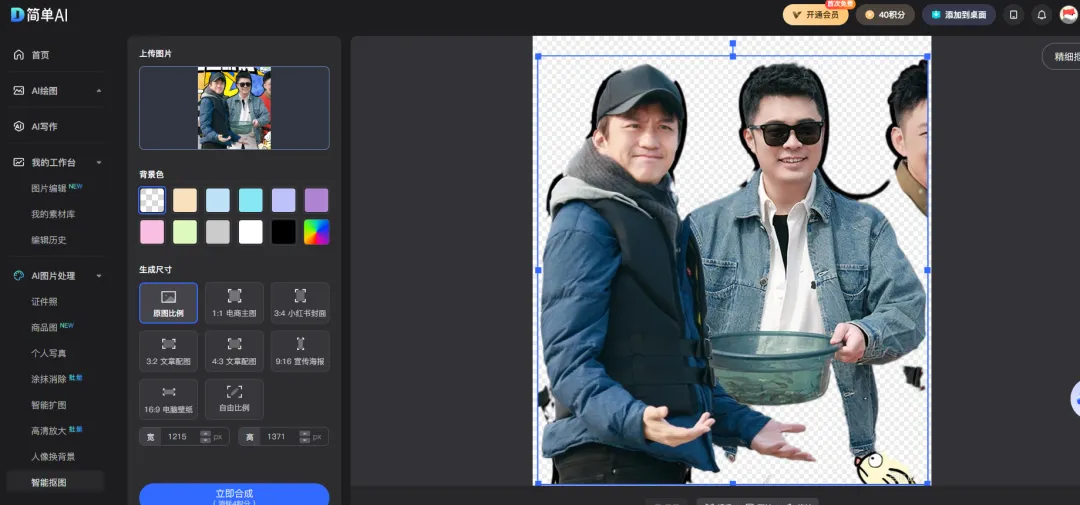Collapse the AI图片处理 menu arrow

pos(98,276)
